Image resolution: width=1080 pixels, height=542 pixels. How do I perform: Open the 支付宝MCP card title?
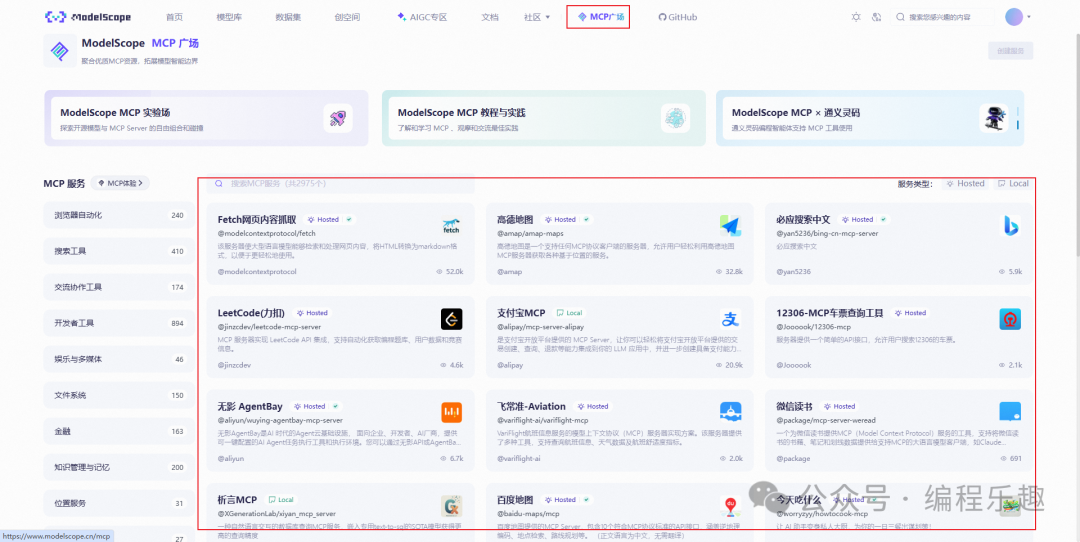point(521,313)
